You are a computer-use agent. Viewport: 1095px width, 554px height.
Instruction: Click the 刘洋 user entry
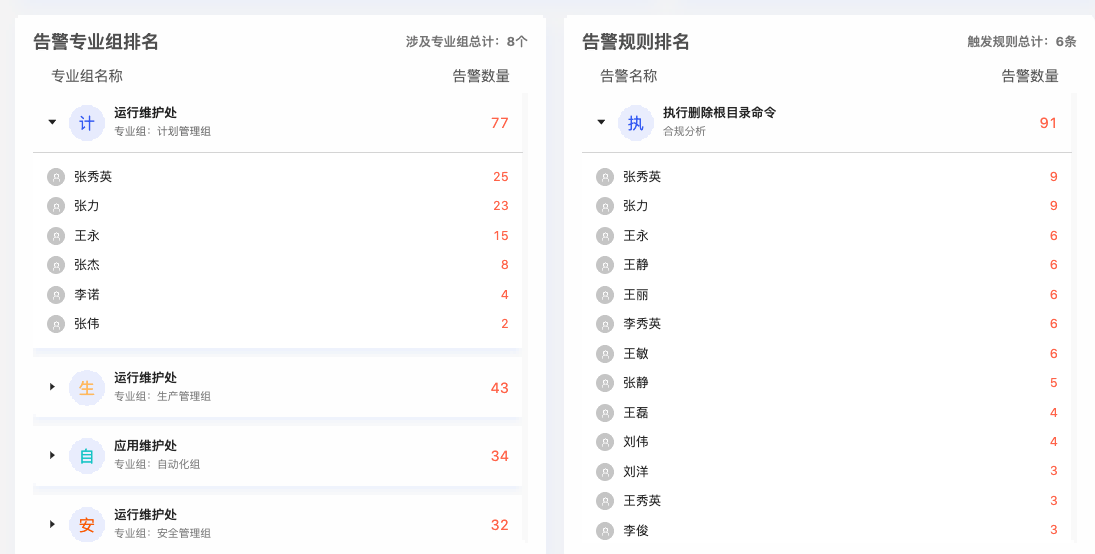pos(826,472)
